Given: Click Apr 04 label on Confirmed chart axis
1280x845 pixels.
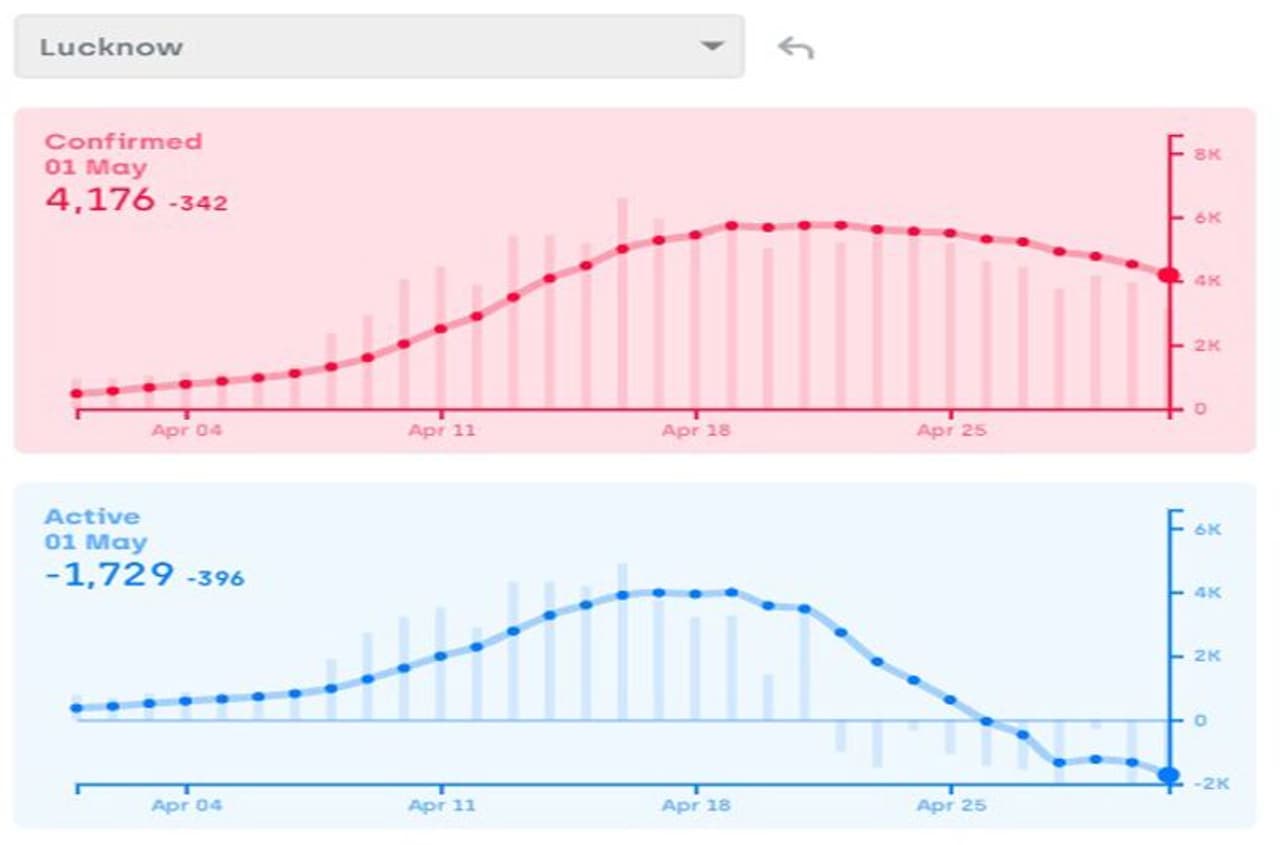Looking at the screenshot, I should (x=186, y=431).
